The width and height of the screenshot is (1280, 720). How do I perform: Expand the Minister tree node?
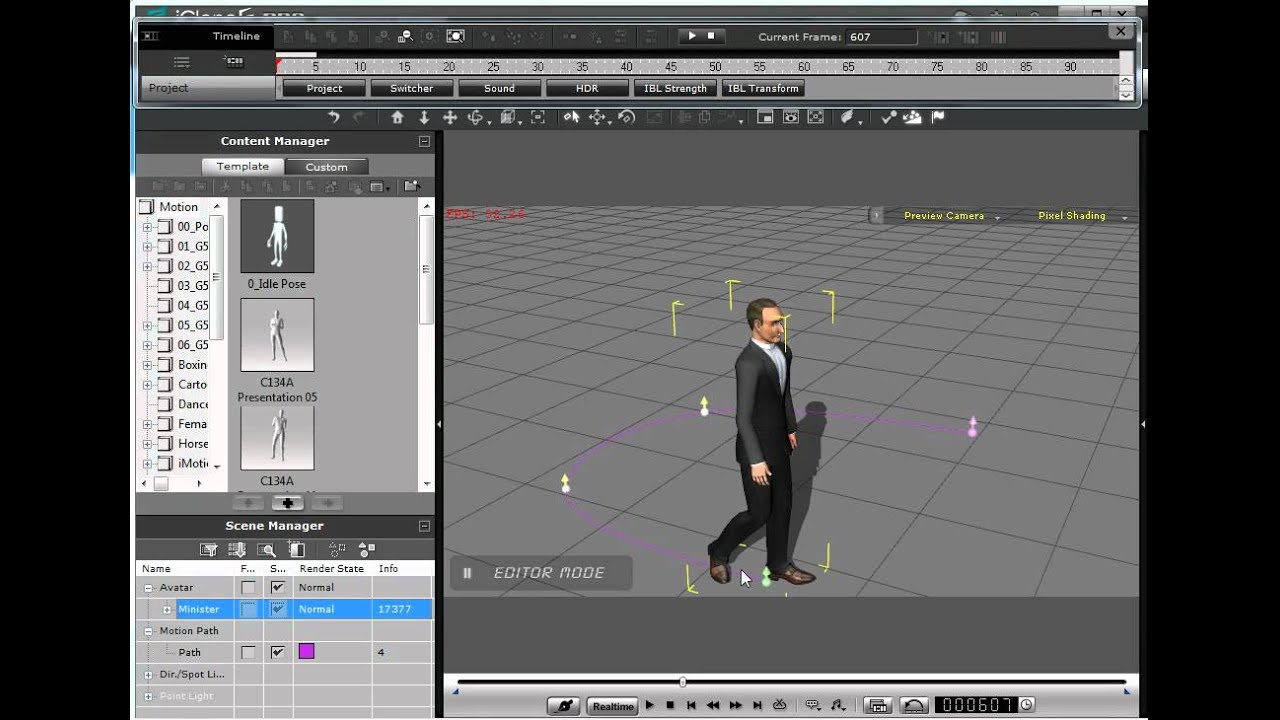coord(167,609)
